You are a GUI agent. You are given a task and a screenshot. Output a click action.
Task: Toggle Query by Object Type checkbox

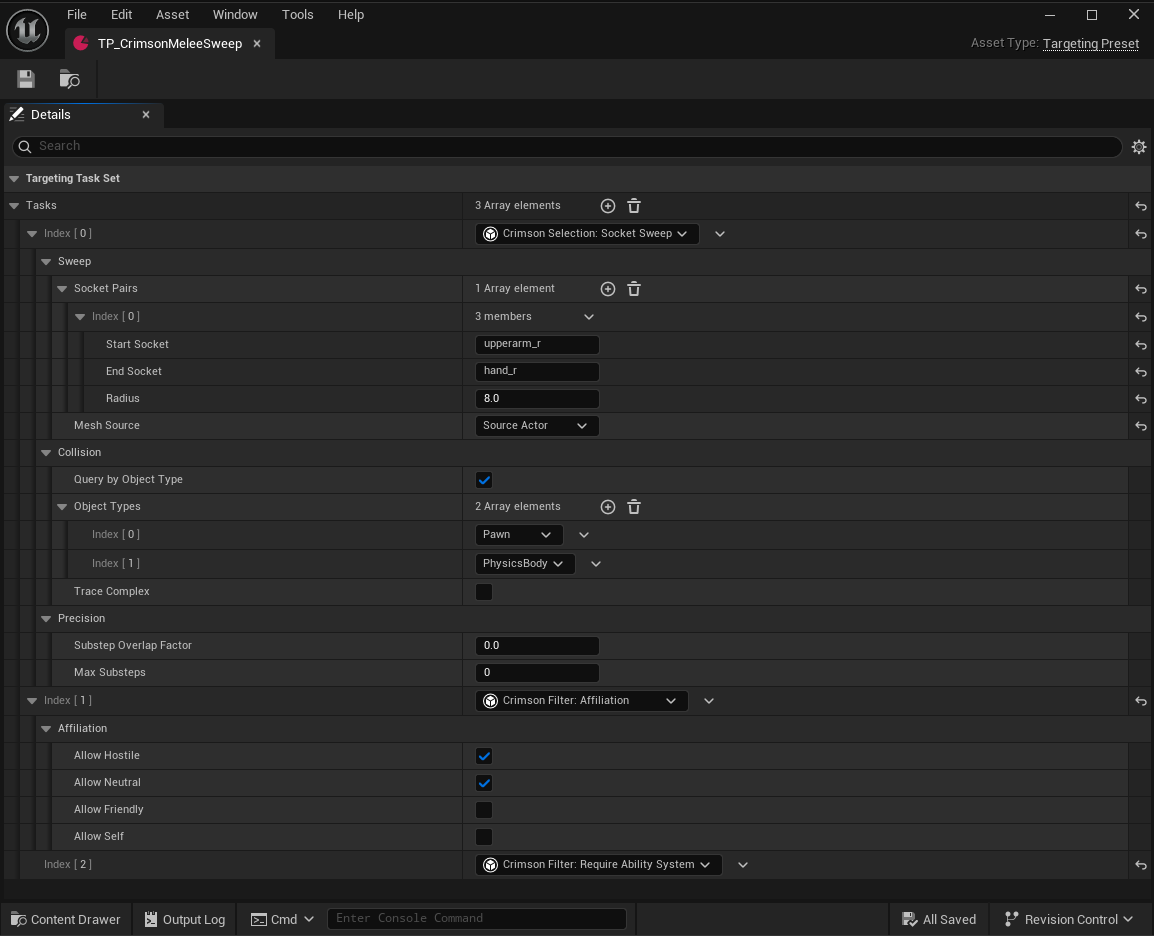click(x=484, y=480)
